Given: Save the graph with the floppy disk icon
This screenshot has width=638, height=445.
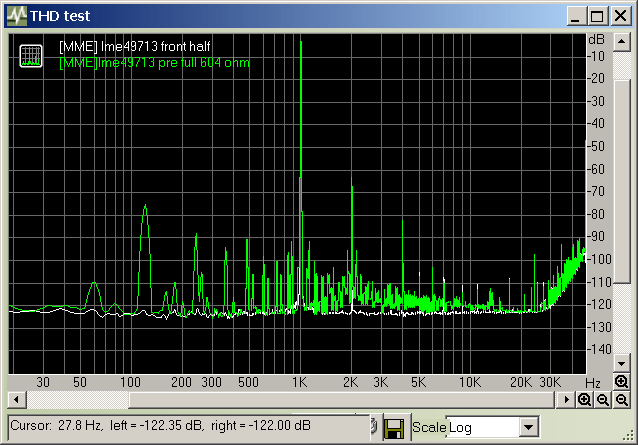Looking at the screenshot, I should pos(394,428).
